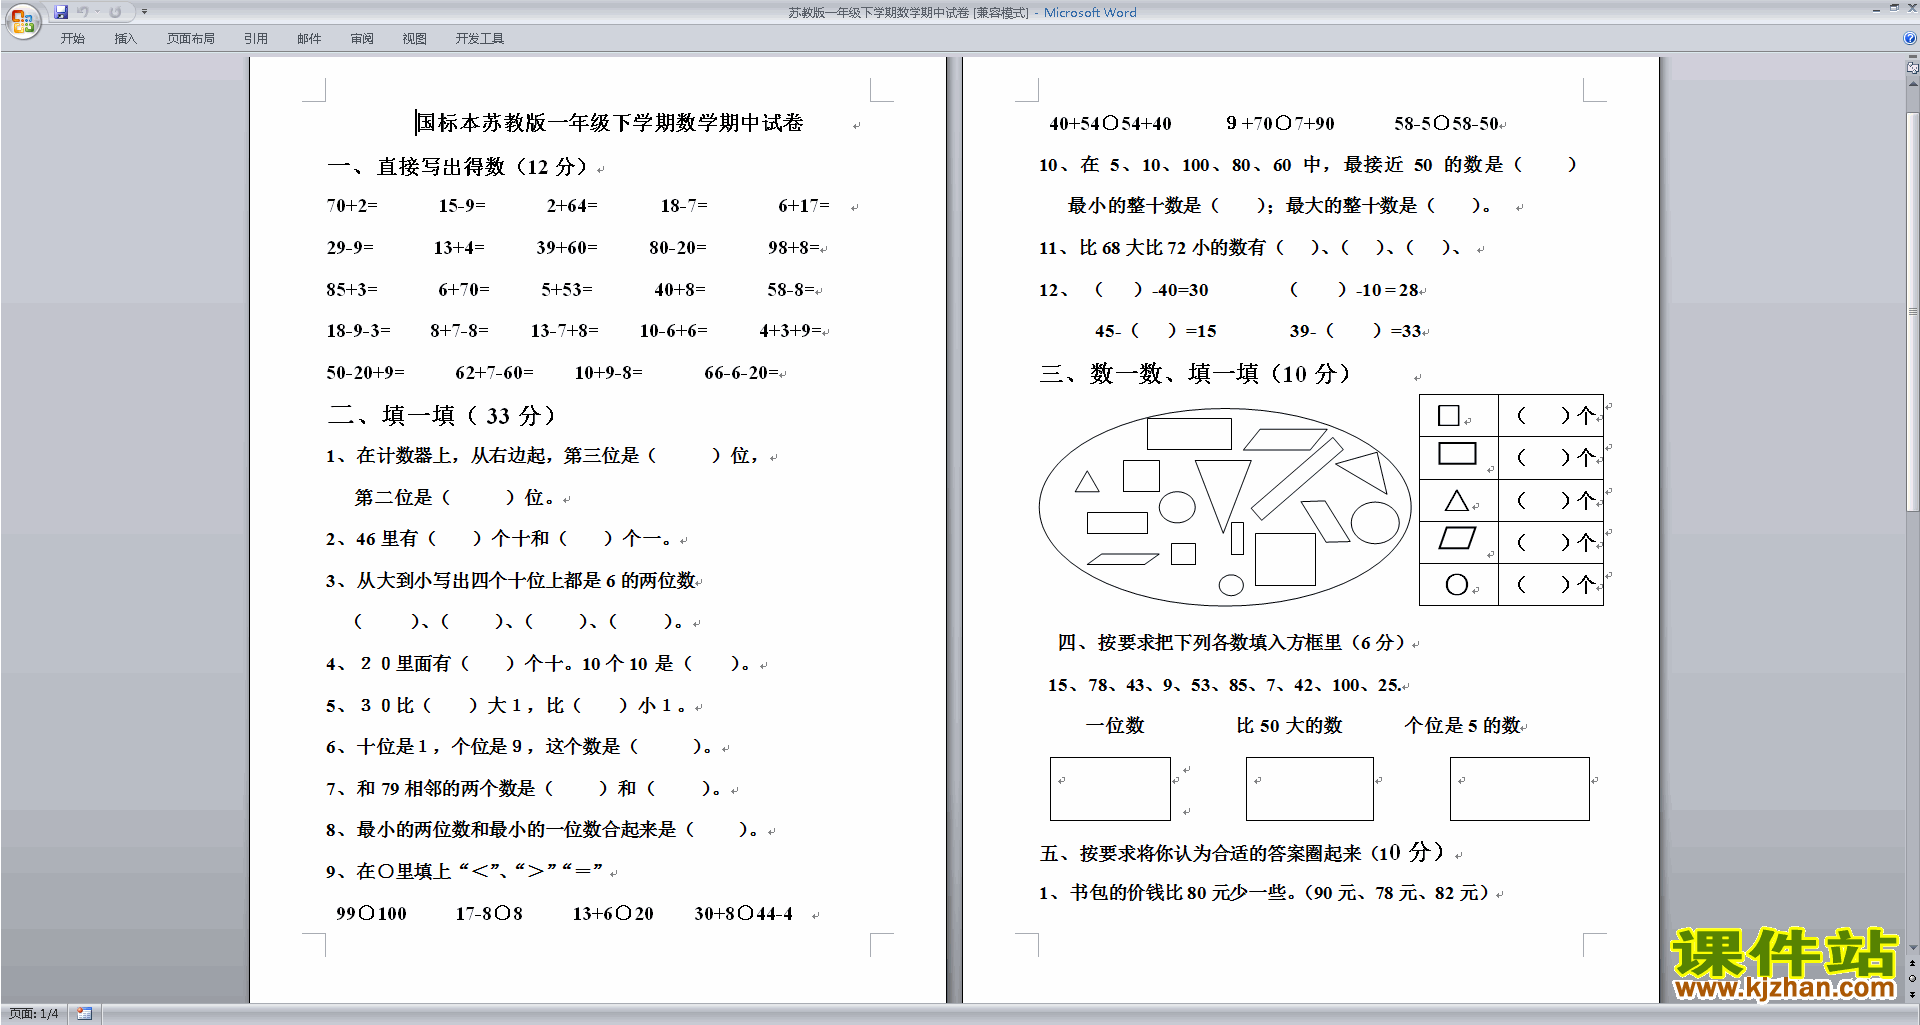Toggle the ruler button above scrollbar

tap(1913, 68)
